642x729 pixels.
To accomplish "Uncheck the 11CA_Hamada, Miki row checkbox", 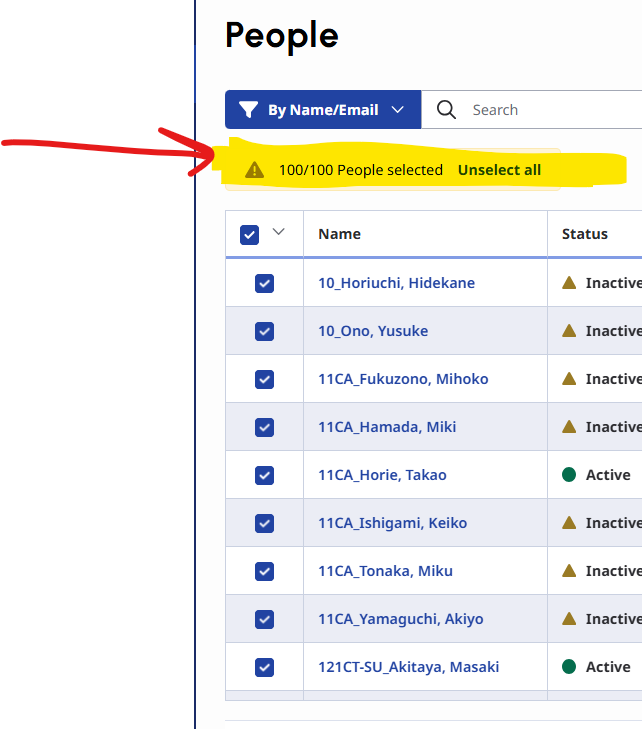I will pos(265,427).
